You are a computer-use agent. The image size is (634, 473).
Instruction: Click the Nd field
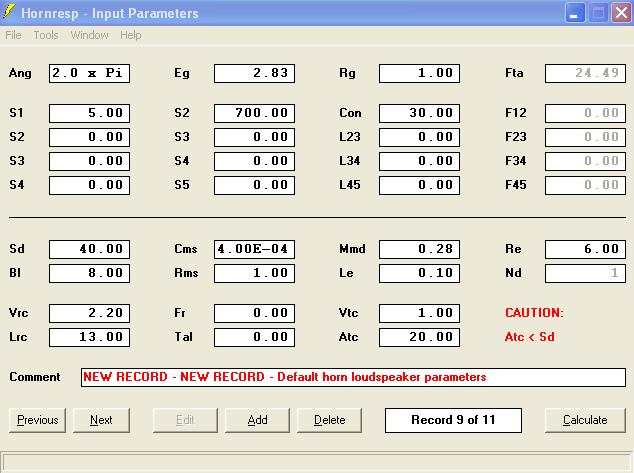(x=585, y=273)
